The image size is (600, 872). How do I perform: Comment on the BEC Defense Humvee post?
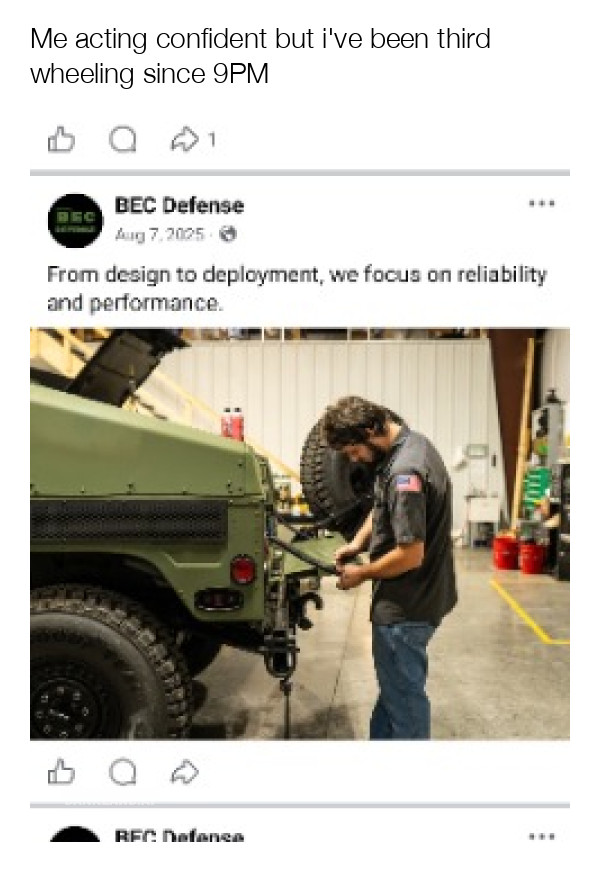point(122,771)
